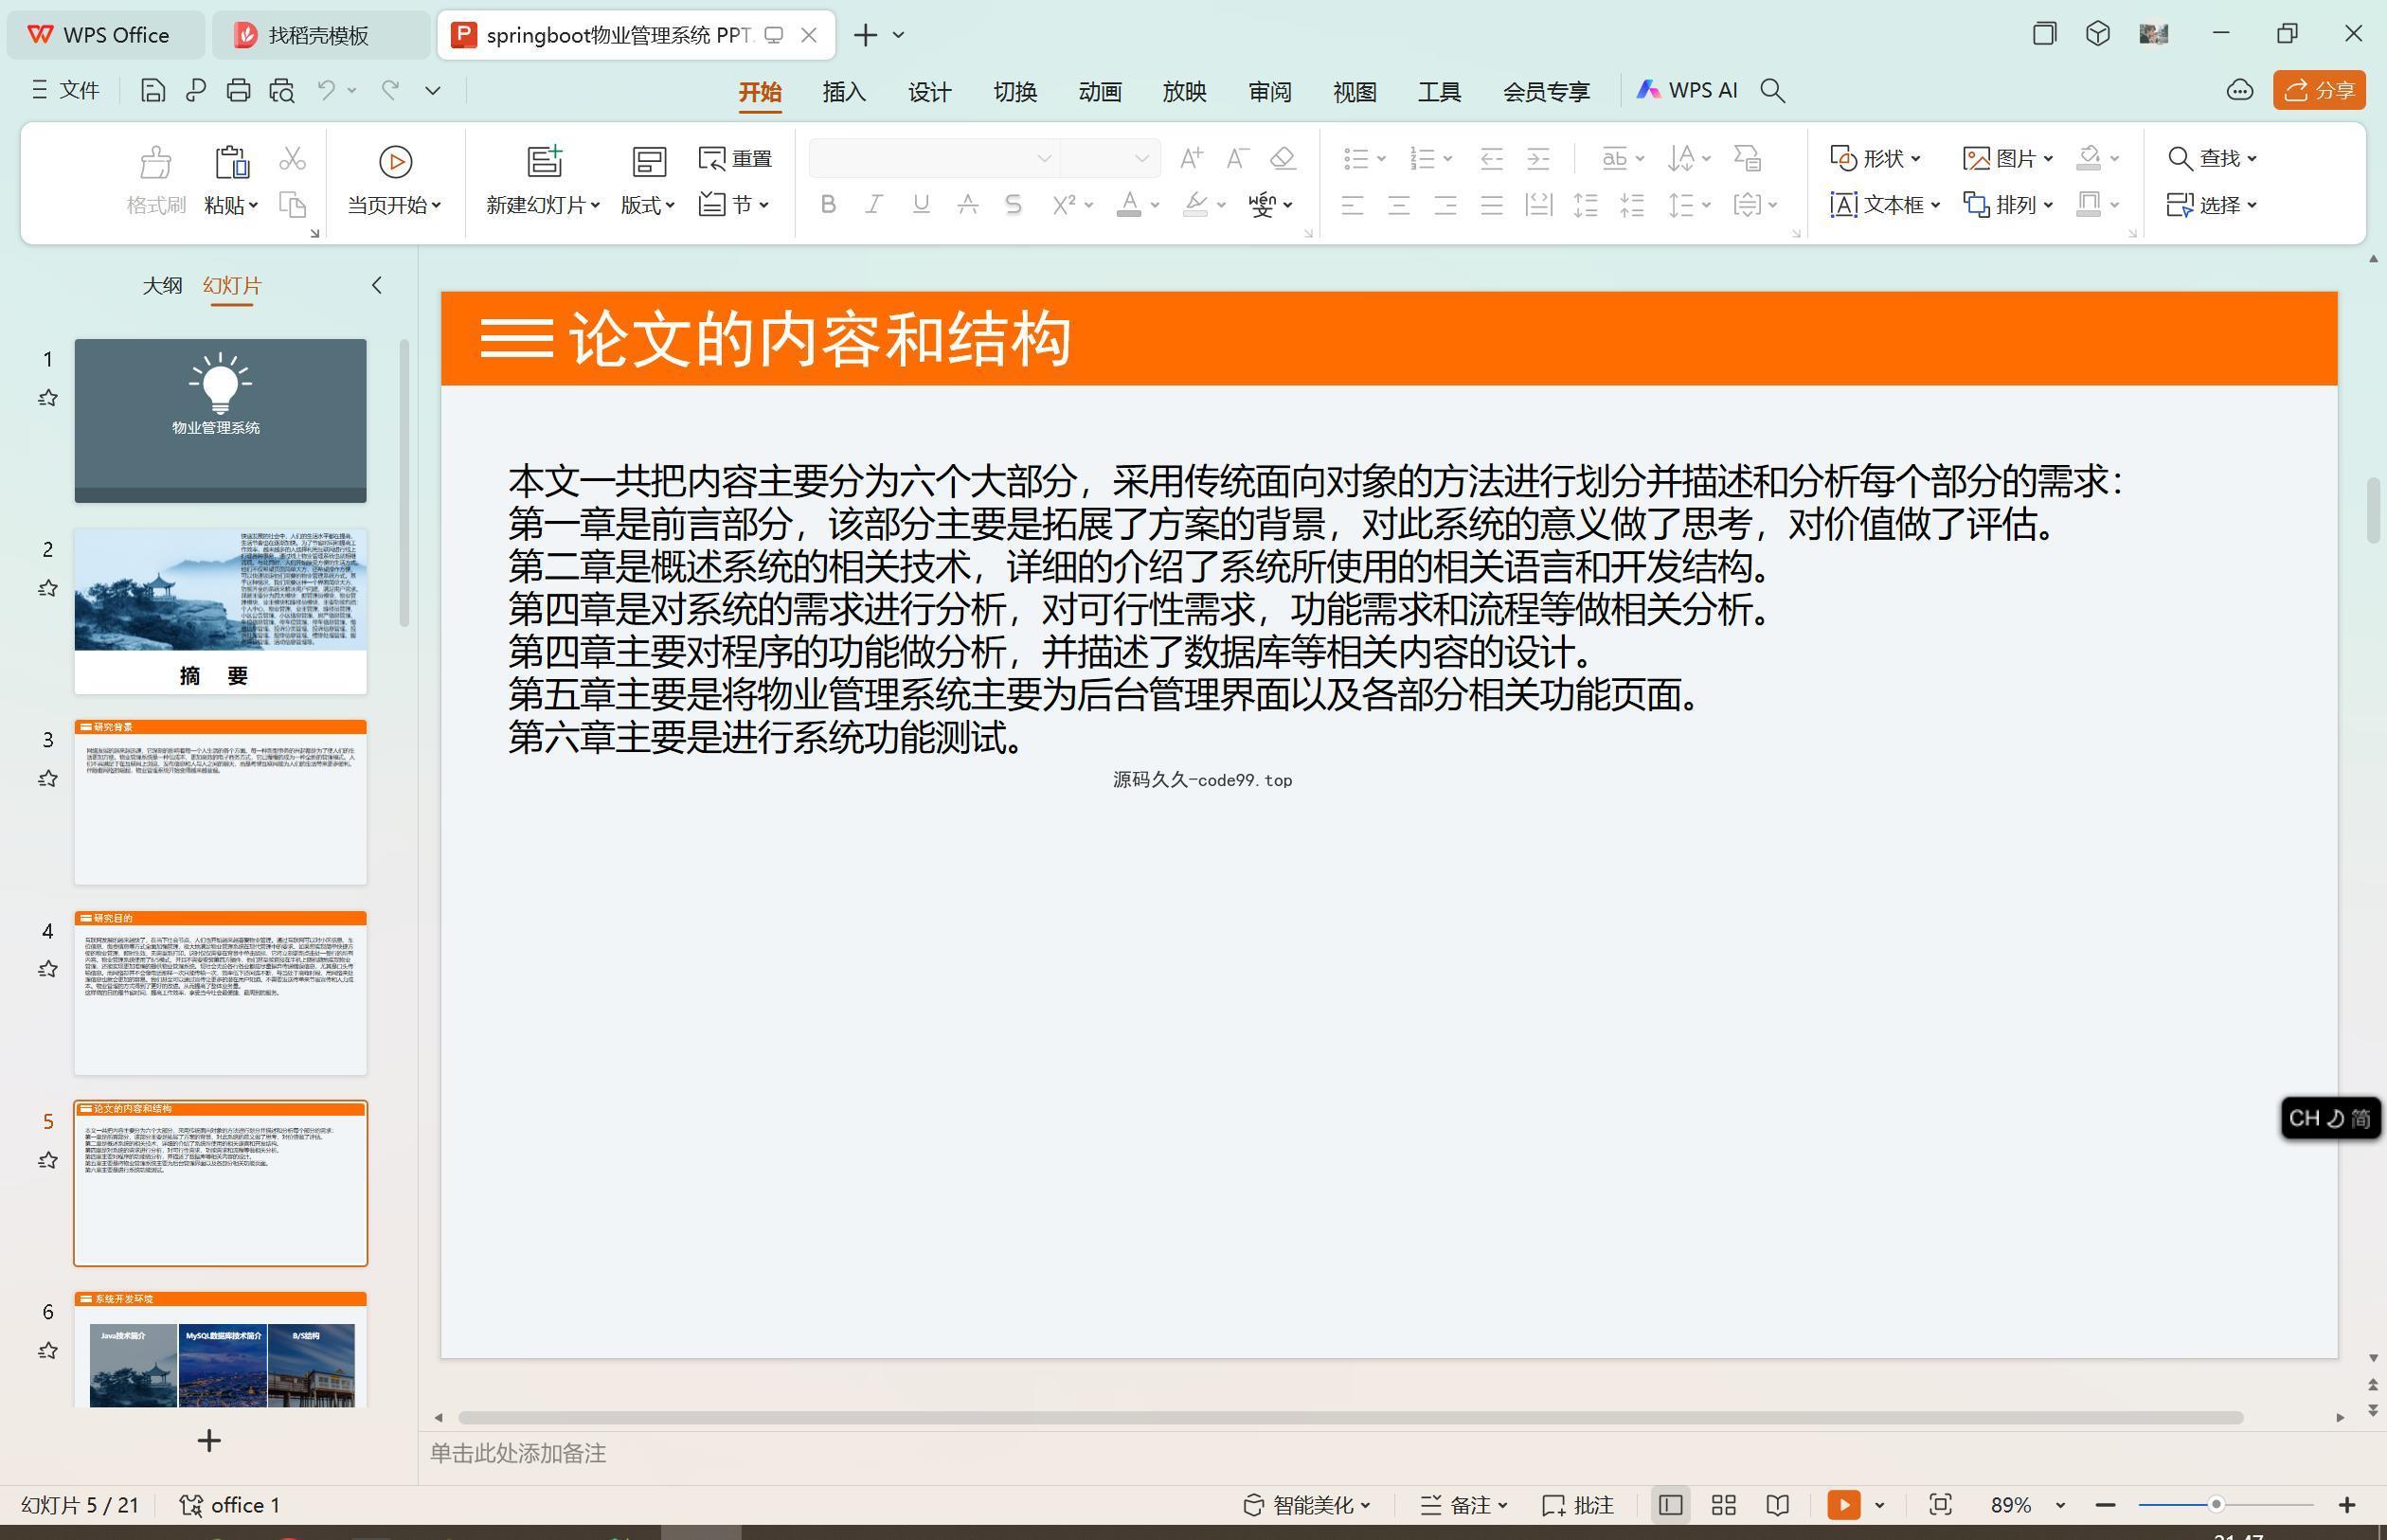2387x1540 pixels.
Task: Increase font size icon
Action: 1191,158
